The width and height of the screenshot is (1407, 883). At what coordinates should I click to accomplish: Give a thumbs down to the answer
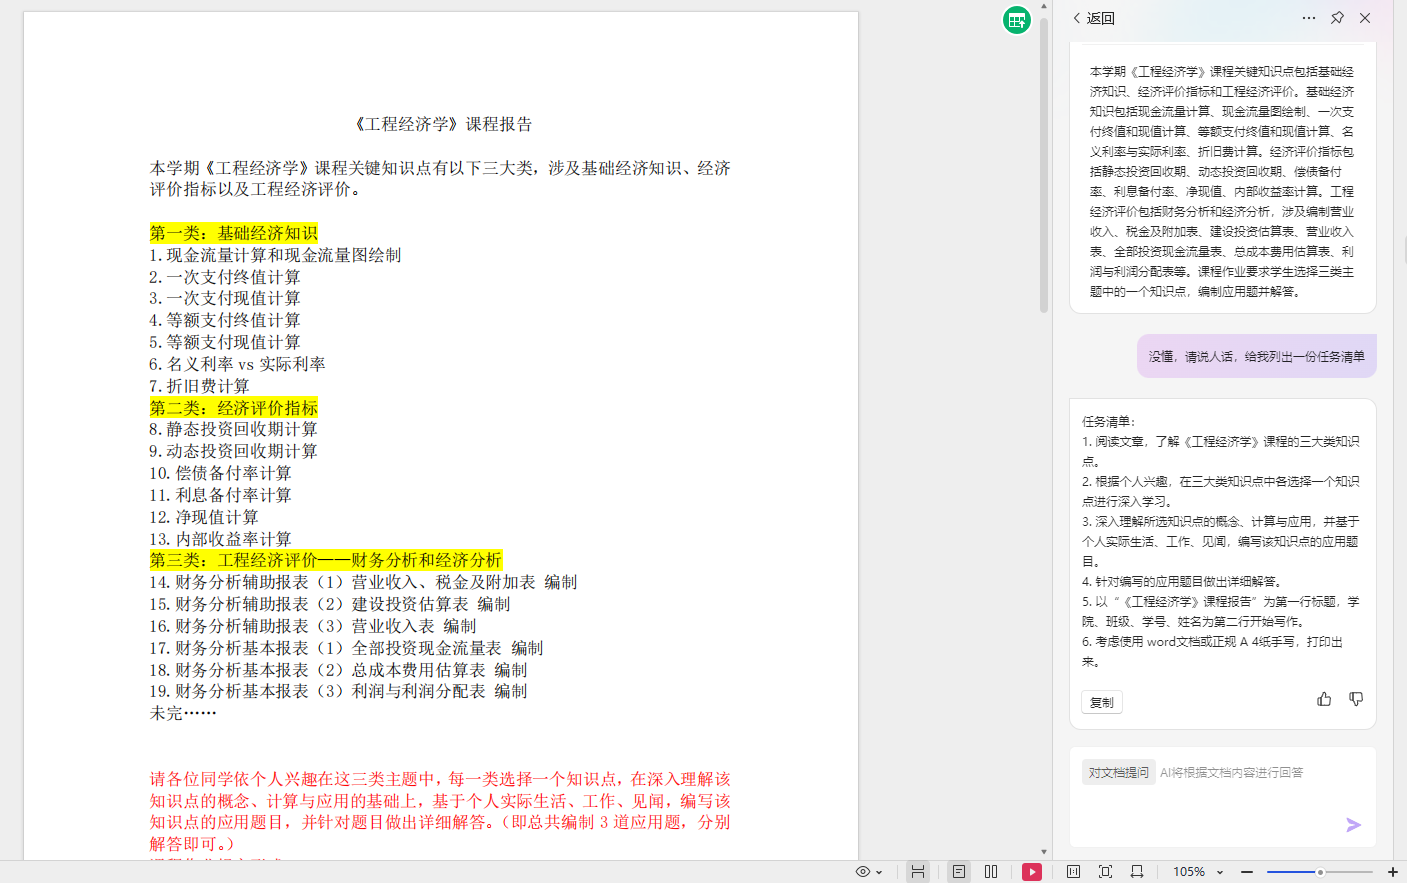tap(1356, 699)
